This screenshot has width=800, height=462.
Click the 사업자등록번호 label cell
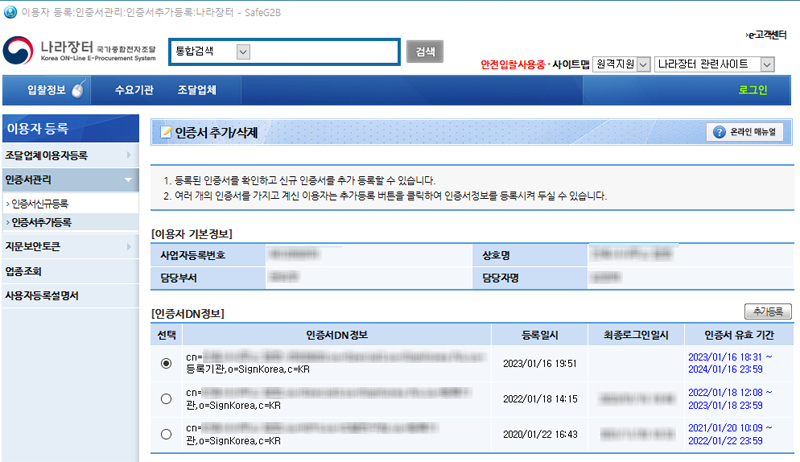[x=208, y=255]
